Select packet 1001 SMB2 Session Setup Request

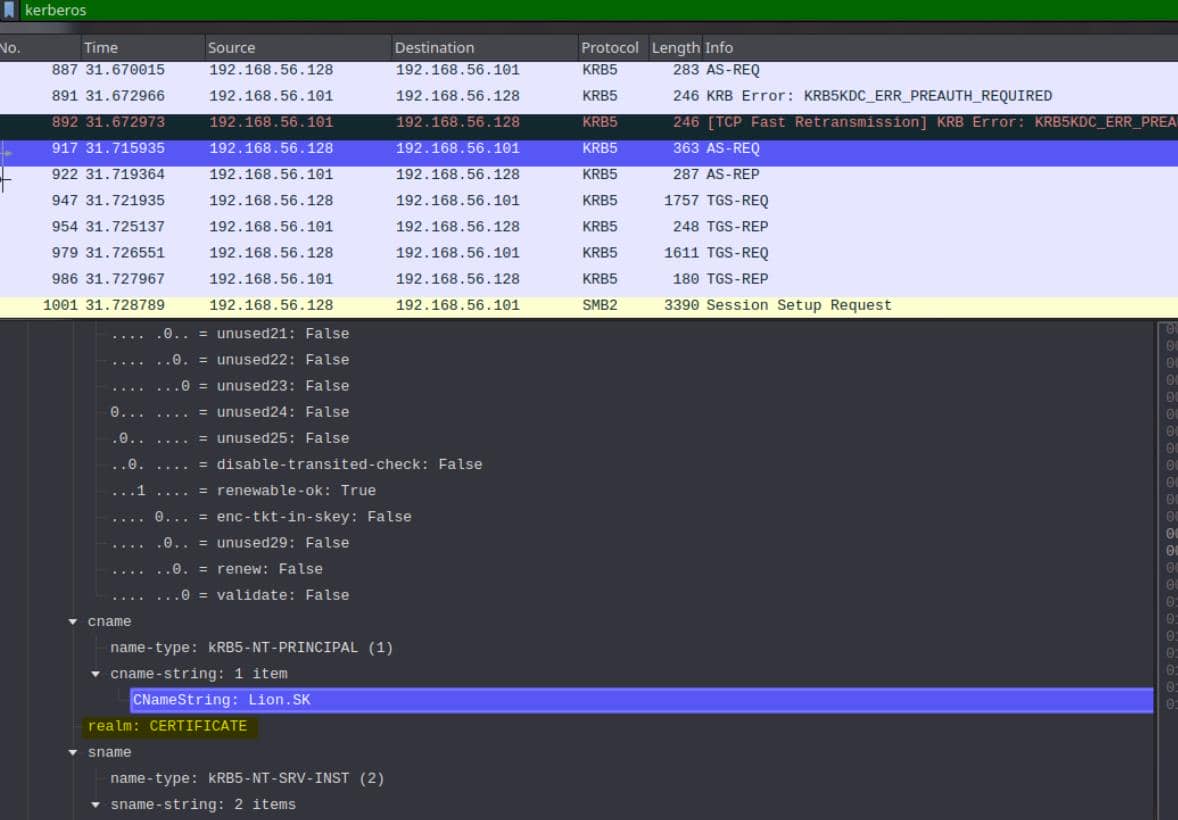[x=589, y=305]
